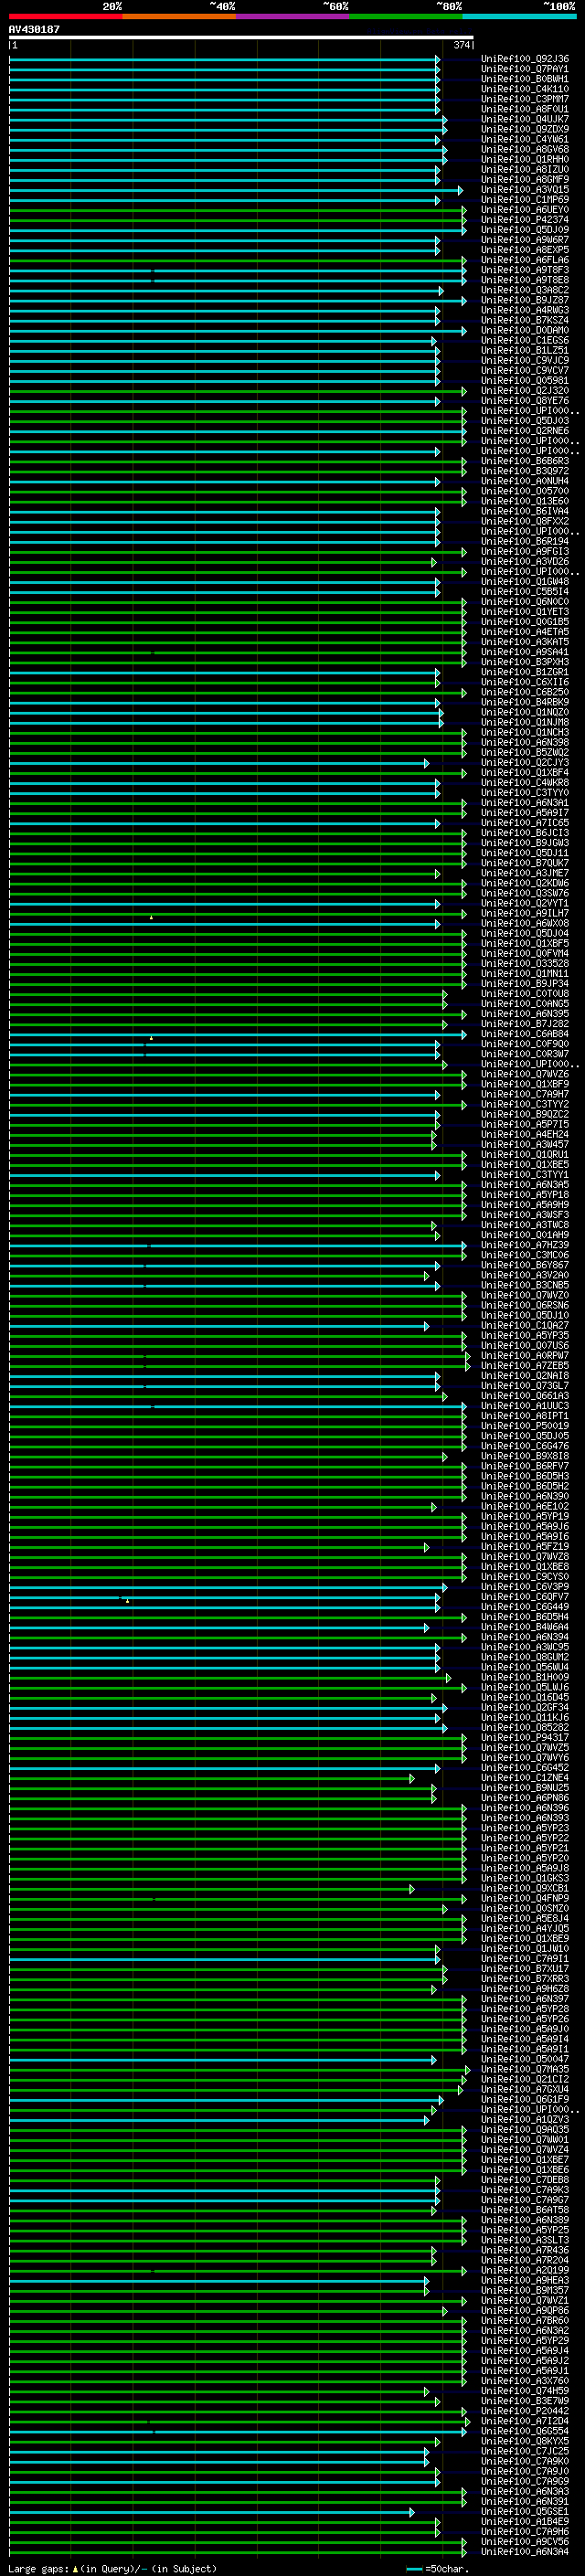Open hit UniRef100_A9FGI3
This screenshot has width=585, height=2576.
coord(525,551)
